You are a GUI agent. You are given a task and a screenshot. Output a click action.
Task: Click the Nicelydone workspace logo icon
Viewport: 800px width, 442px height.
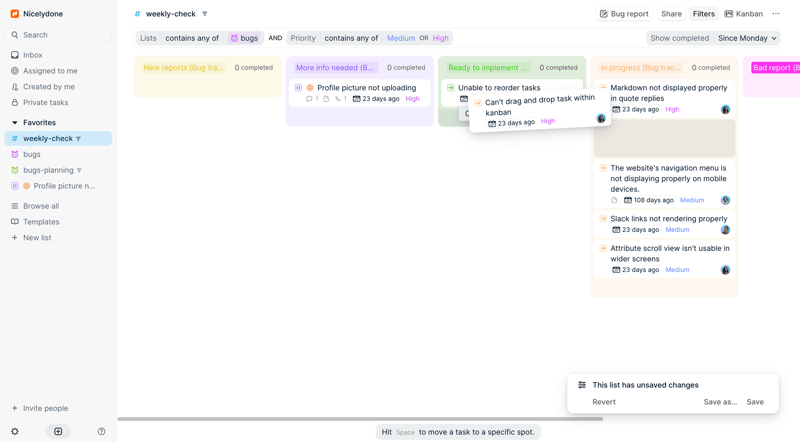pyautogui.click(x=15, y=14)
